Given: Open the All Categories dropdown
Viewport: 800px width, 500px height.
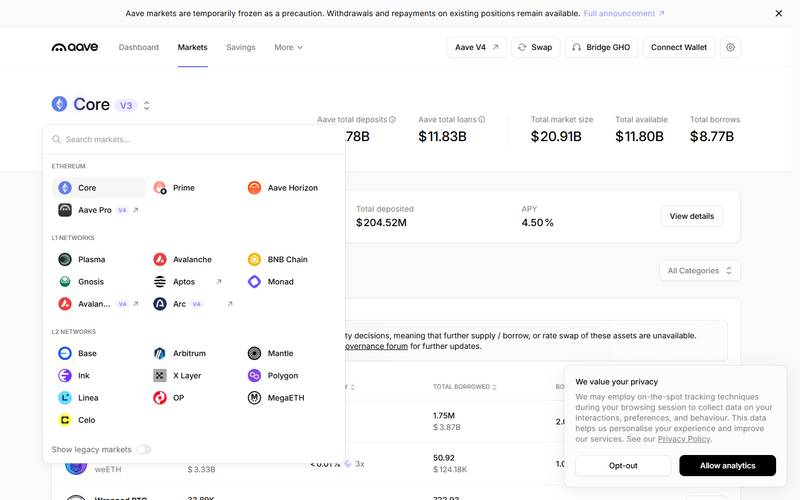Looking at the screenshot, I should [x=699, y=270].
